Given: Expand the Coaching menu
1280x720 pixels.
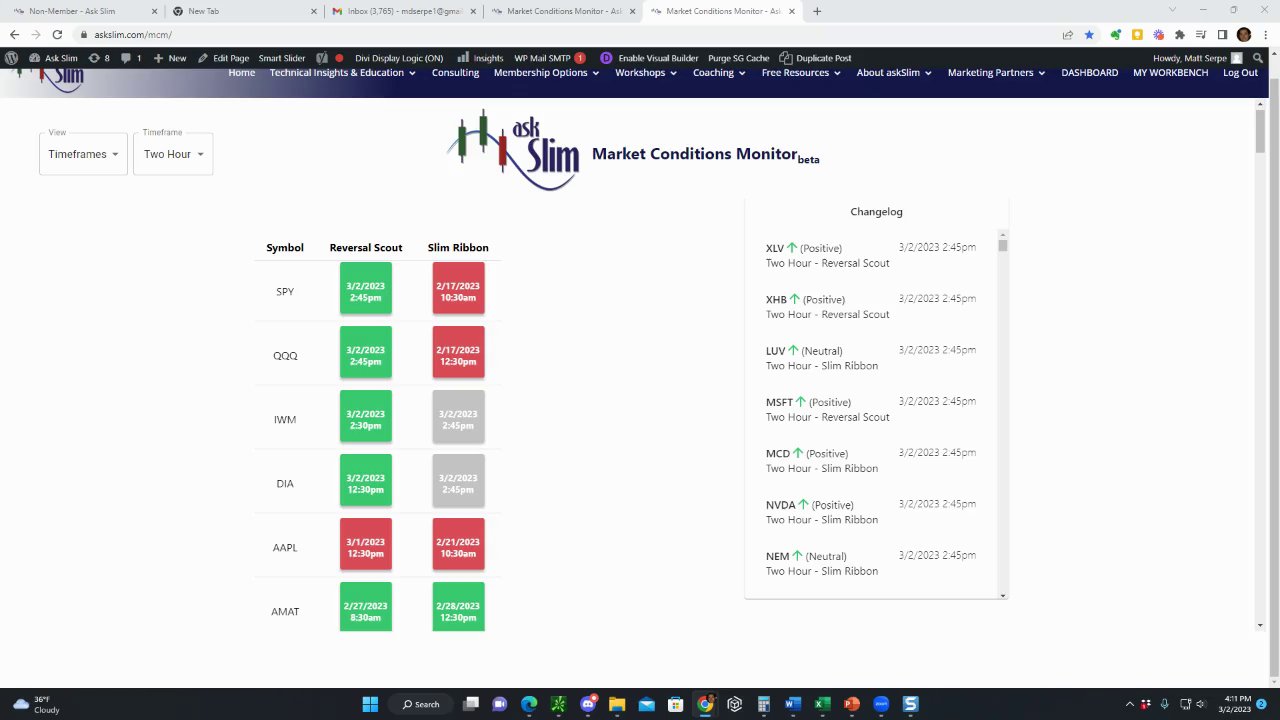Looking at the screenshot, I should (x=719, y=73).
